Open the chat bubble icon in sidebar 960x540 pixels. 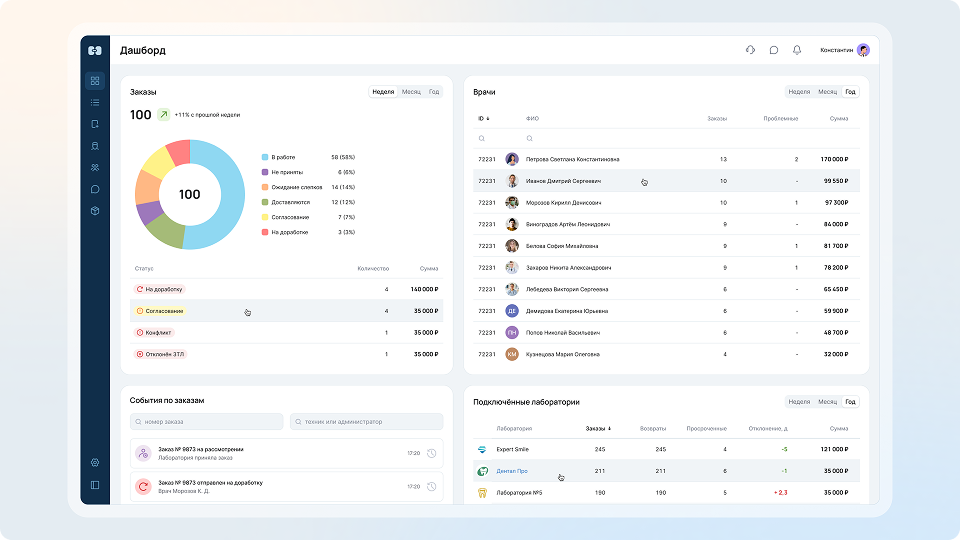pyautogui.click(x=95, y=189)
